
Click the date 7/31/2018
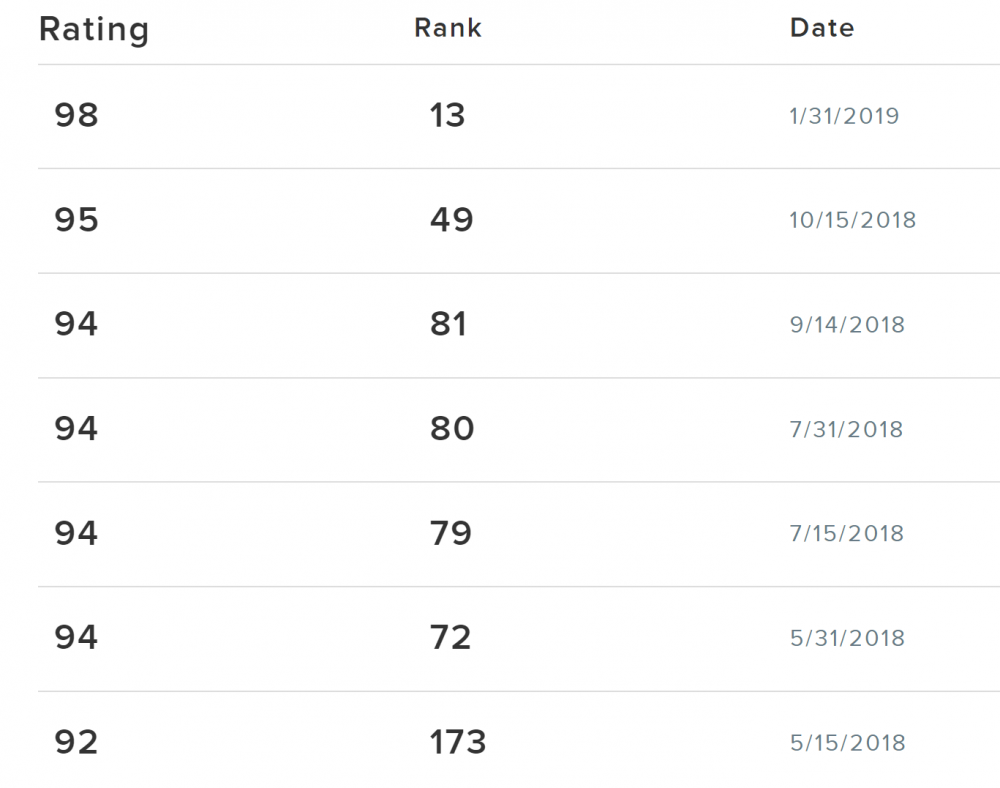(x=846, y=429)
